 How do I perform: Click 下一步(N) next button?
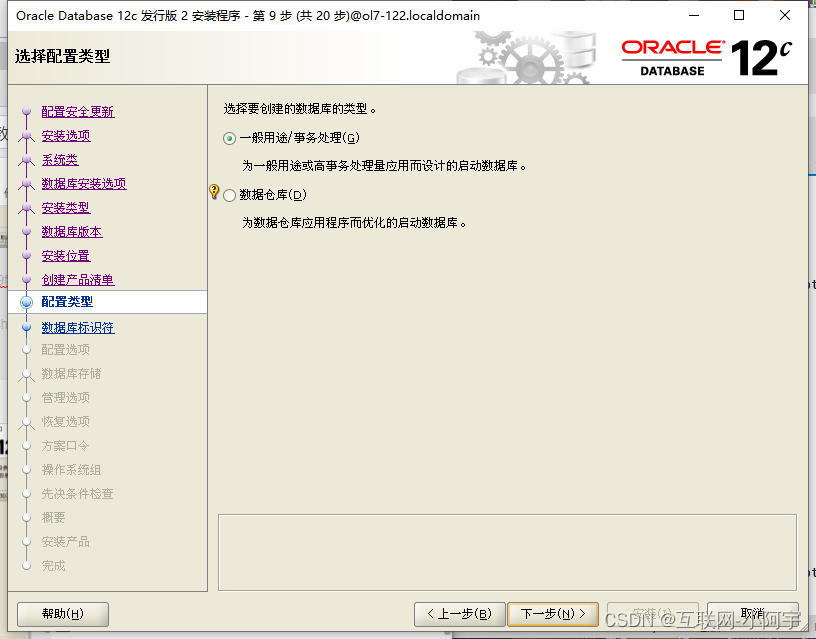tap(553, 614)
